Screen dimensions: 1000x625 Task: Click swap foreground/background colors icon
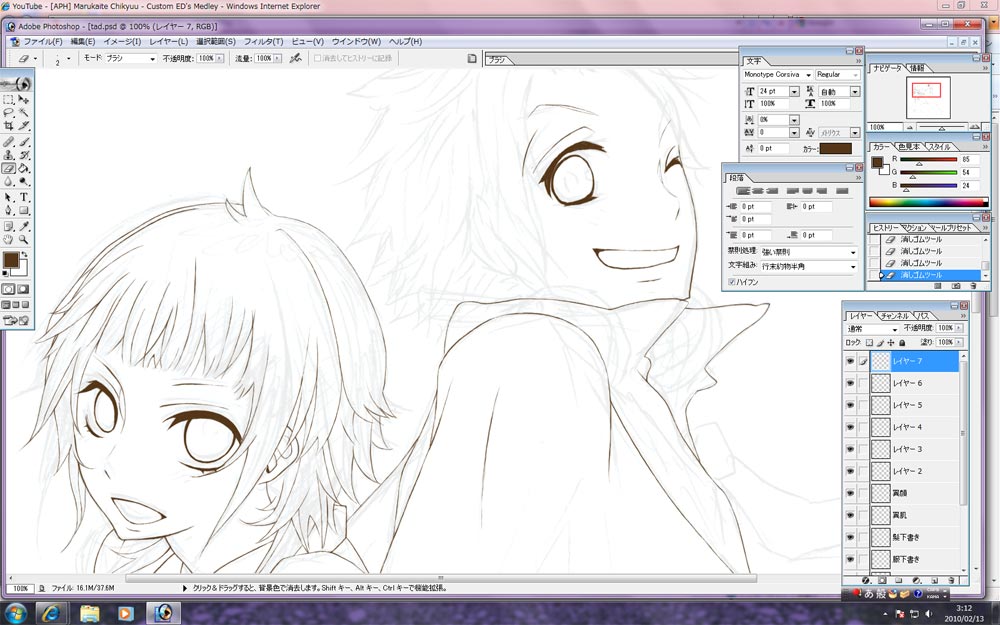26,255
